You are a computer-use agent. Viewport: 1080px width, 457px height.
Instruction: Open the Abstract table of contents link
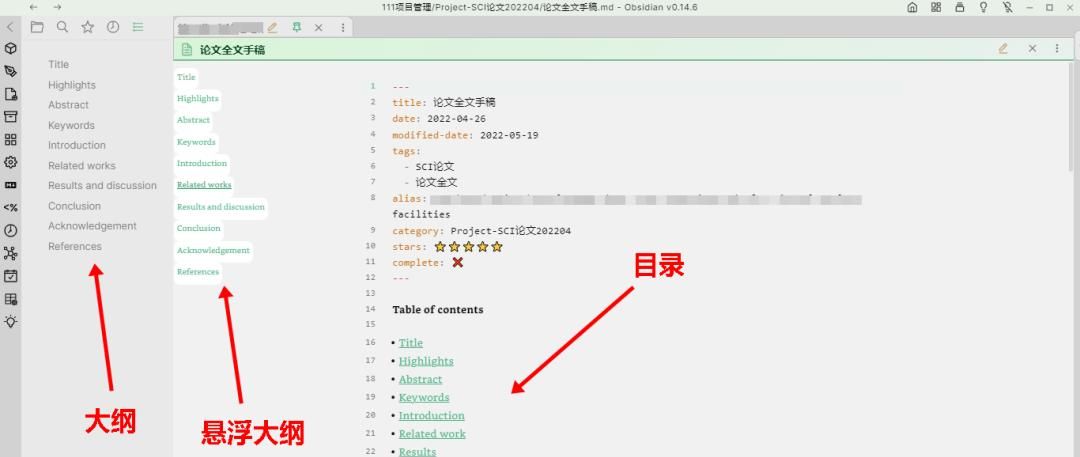(420, 379)
